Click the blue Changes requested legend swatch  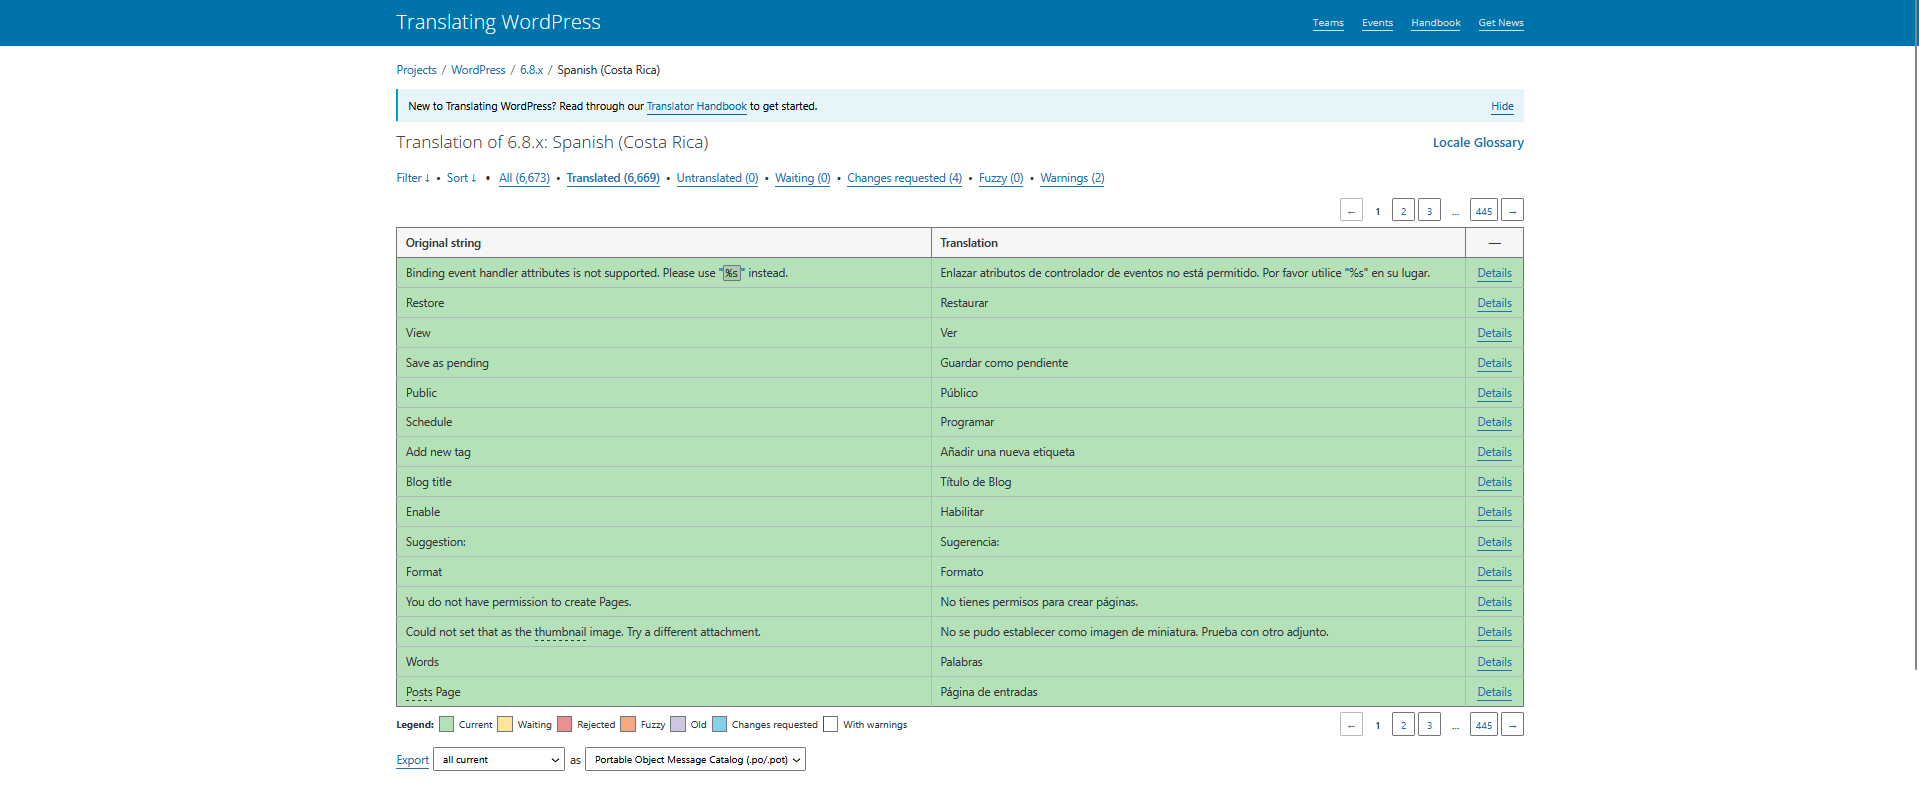pos(719,724)
